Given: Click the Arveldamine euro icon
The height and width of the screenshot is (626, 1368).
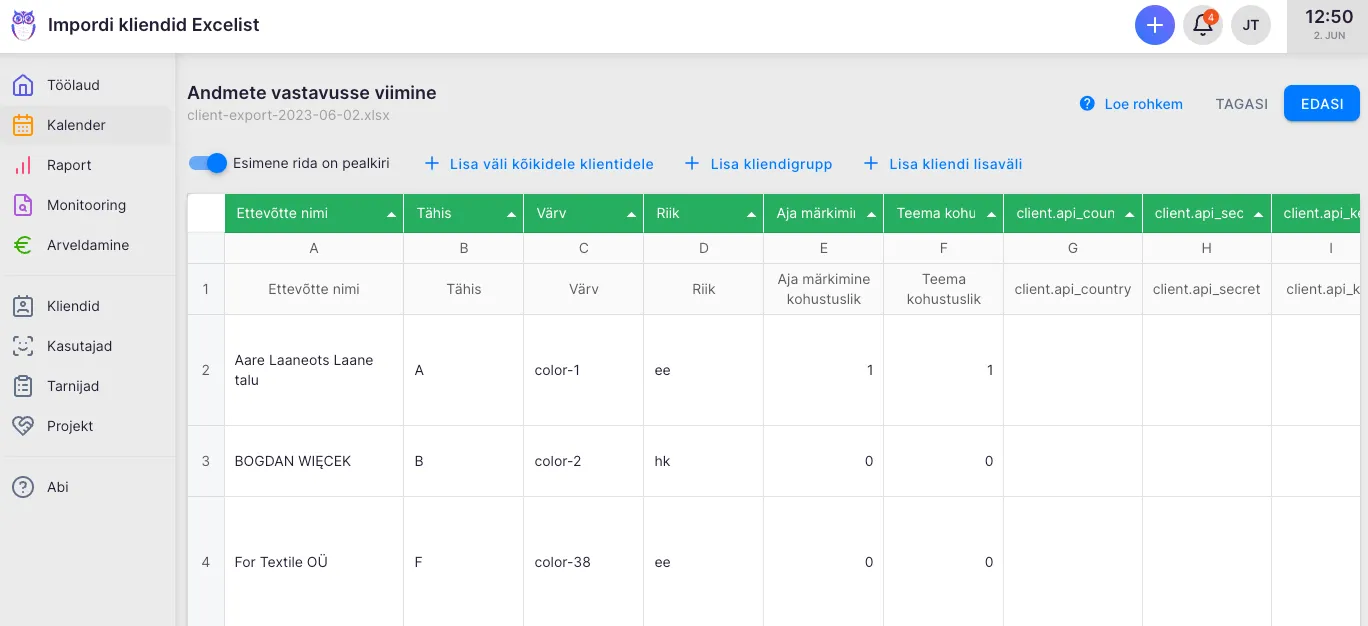Looking at the screenshot, I should 23,245.
